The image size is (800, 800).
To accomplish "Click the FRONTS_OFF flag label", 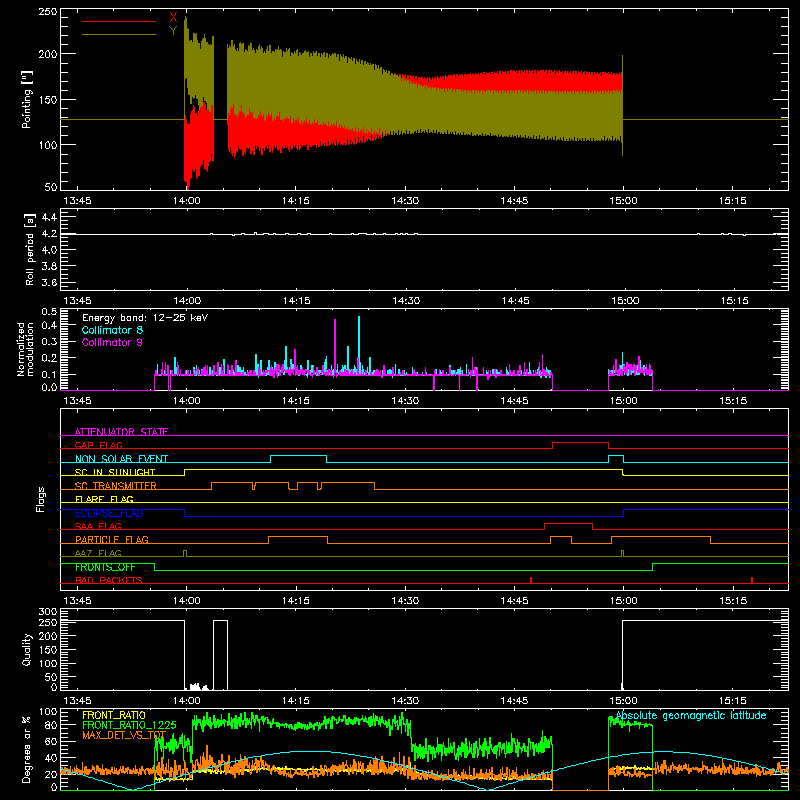I will (105, 567).
